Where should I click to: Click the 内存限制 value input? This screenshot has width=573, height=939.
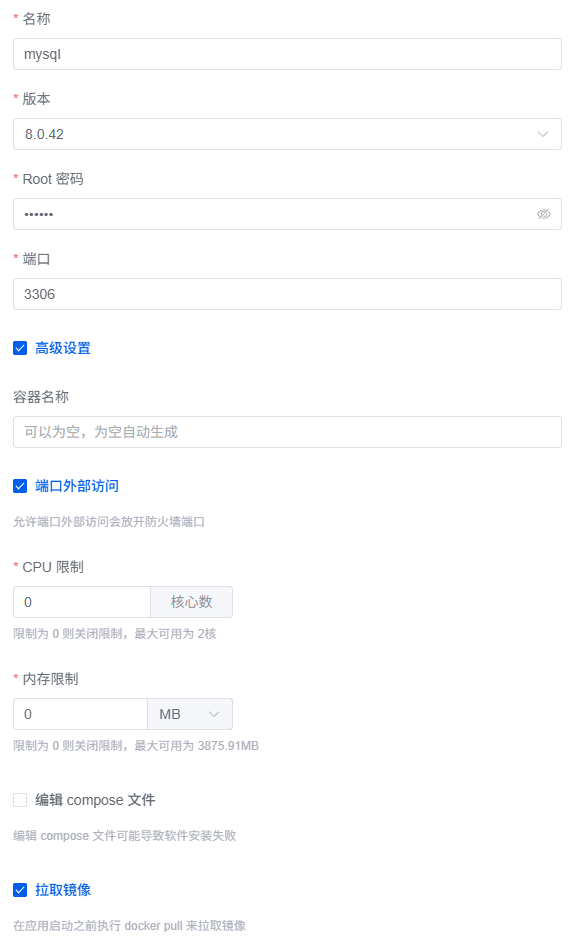click(81, 714)
